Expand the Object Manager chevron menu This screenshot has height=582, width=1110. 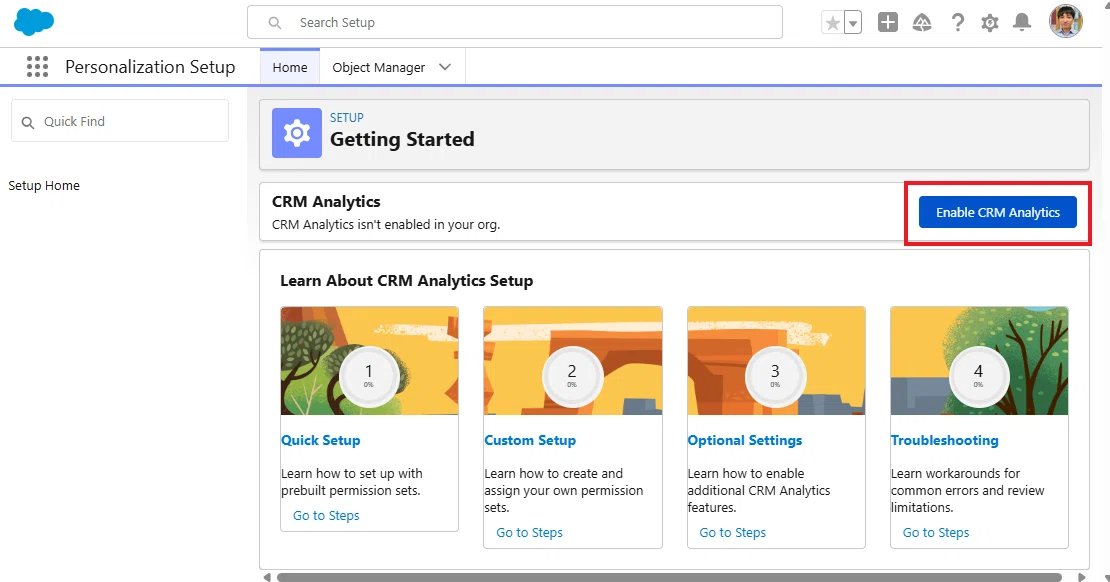coord(445,67)
